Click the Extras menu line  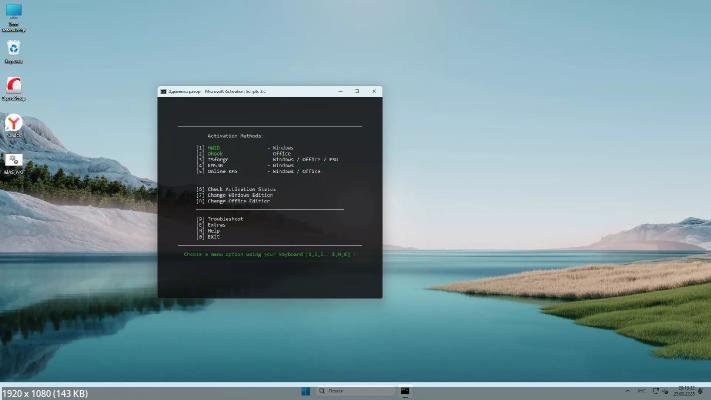211,225
